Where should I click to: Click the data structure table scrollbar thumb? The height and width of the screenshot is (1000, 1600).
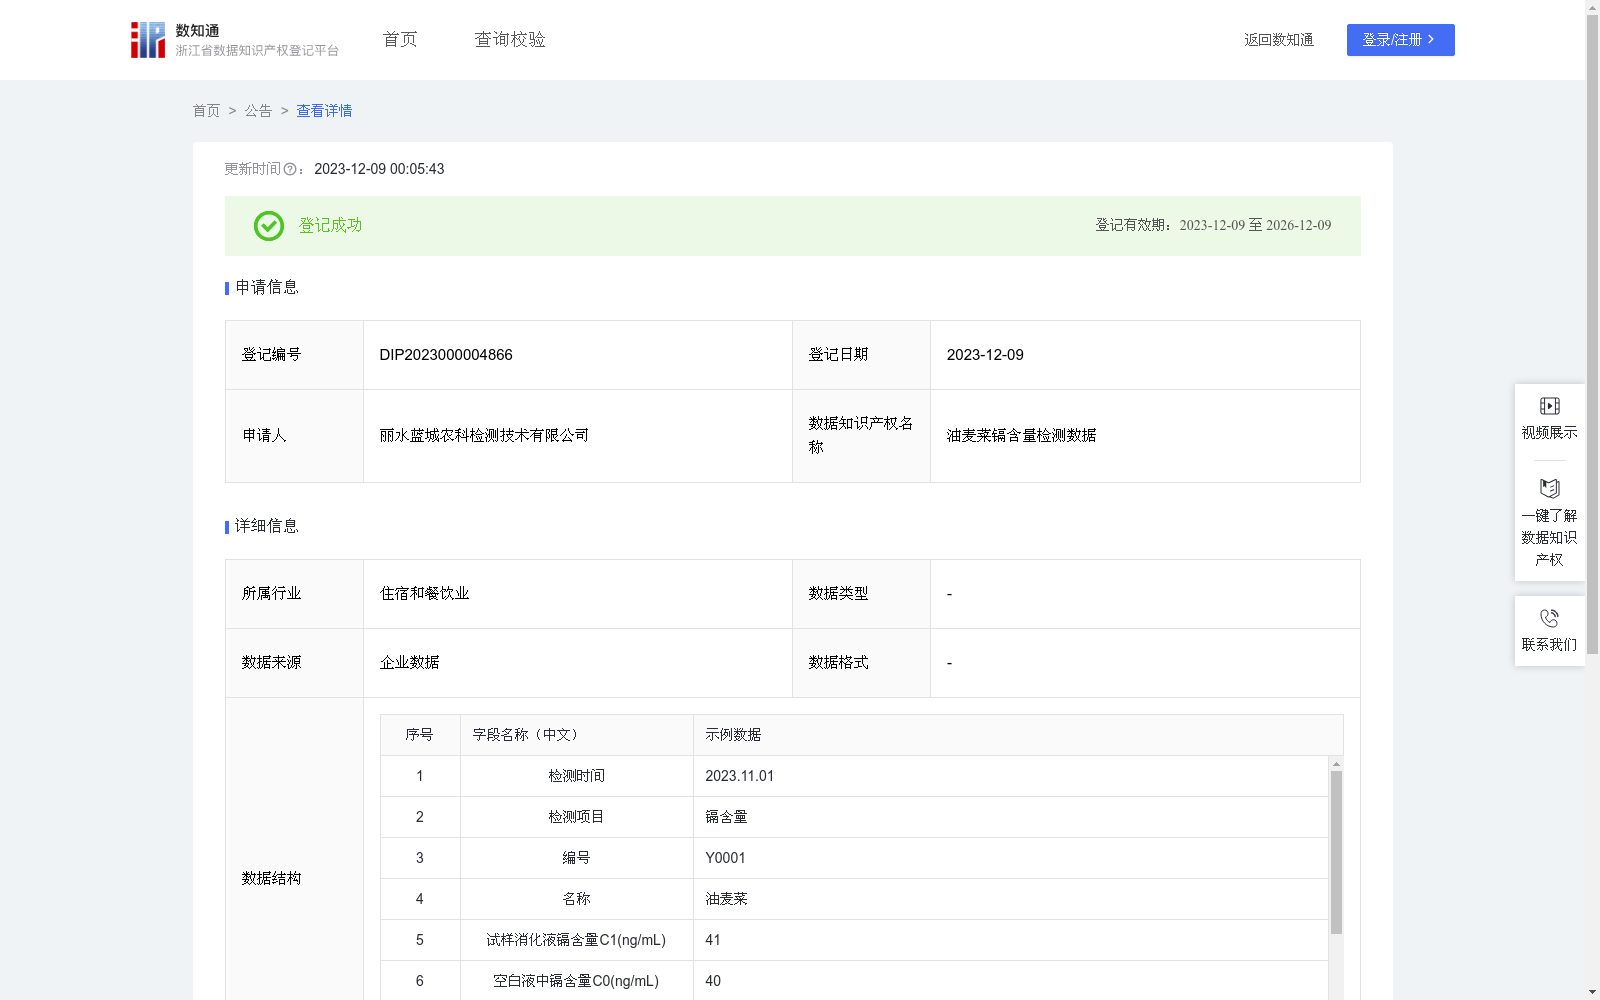1336,852
